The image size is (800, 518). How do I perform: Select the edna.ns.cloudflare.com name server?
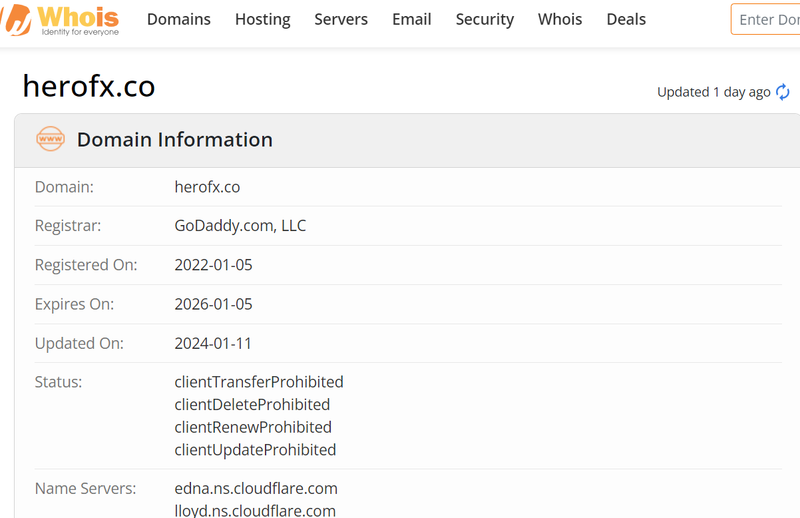click(x=256, y=488)
